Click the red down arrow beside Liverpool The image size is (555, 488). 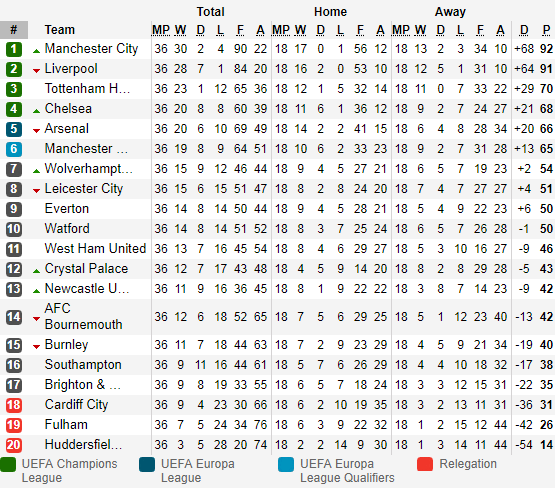(36, 71)
